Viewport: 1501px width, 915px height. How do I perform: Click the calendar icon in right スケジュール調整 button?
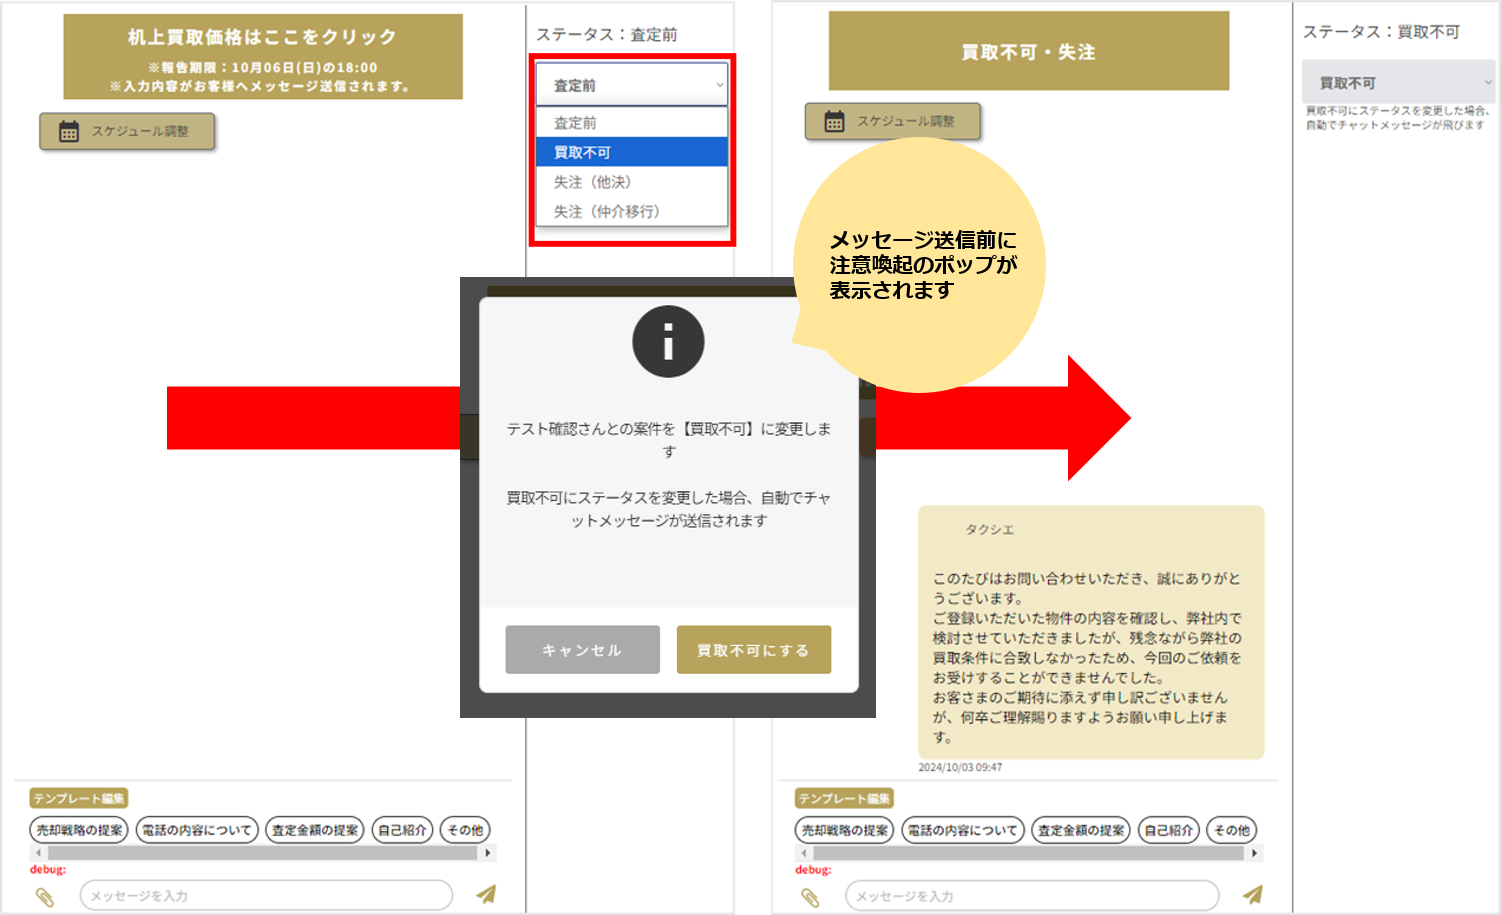pos(834,121)
